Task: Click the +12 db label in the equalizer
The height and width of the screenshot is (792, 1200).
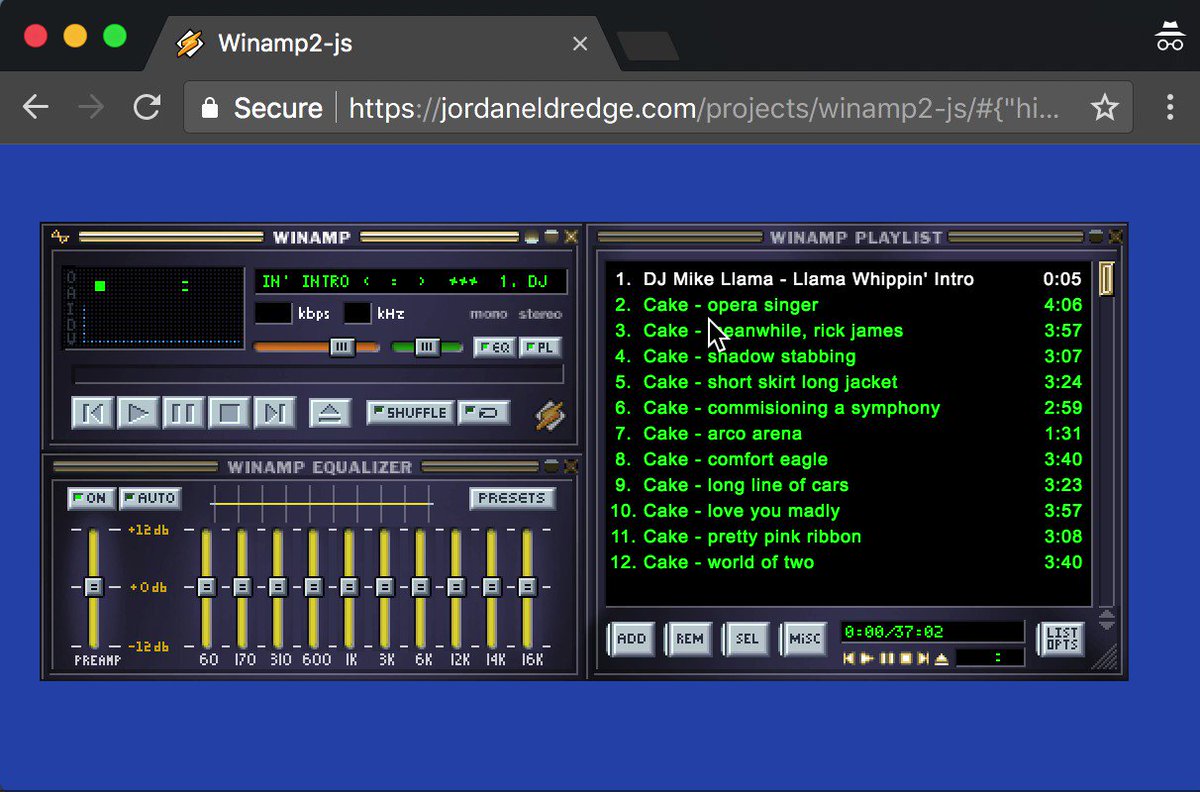Action: [x=149, y=530]
